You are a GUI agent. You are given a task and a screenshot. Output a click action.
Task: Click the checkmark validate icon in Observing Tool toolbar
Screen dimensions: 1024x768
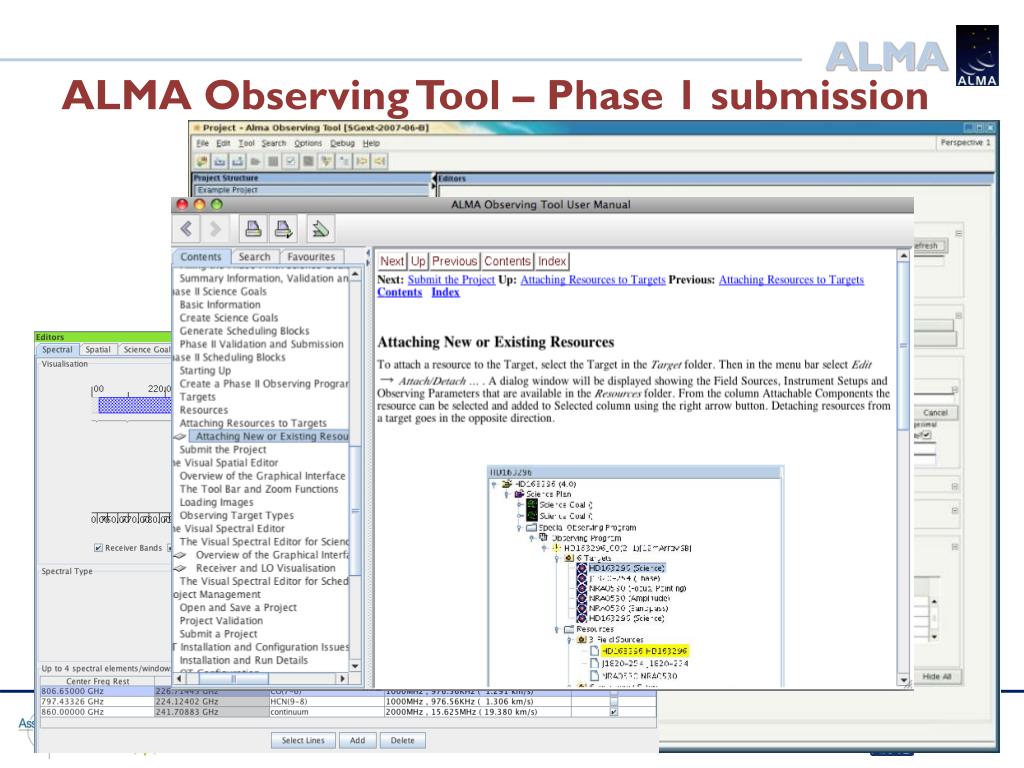click(x=291, y=161)
